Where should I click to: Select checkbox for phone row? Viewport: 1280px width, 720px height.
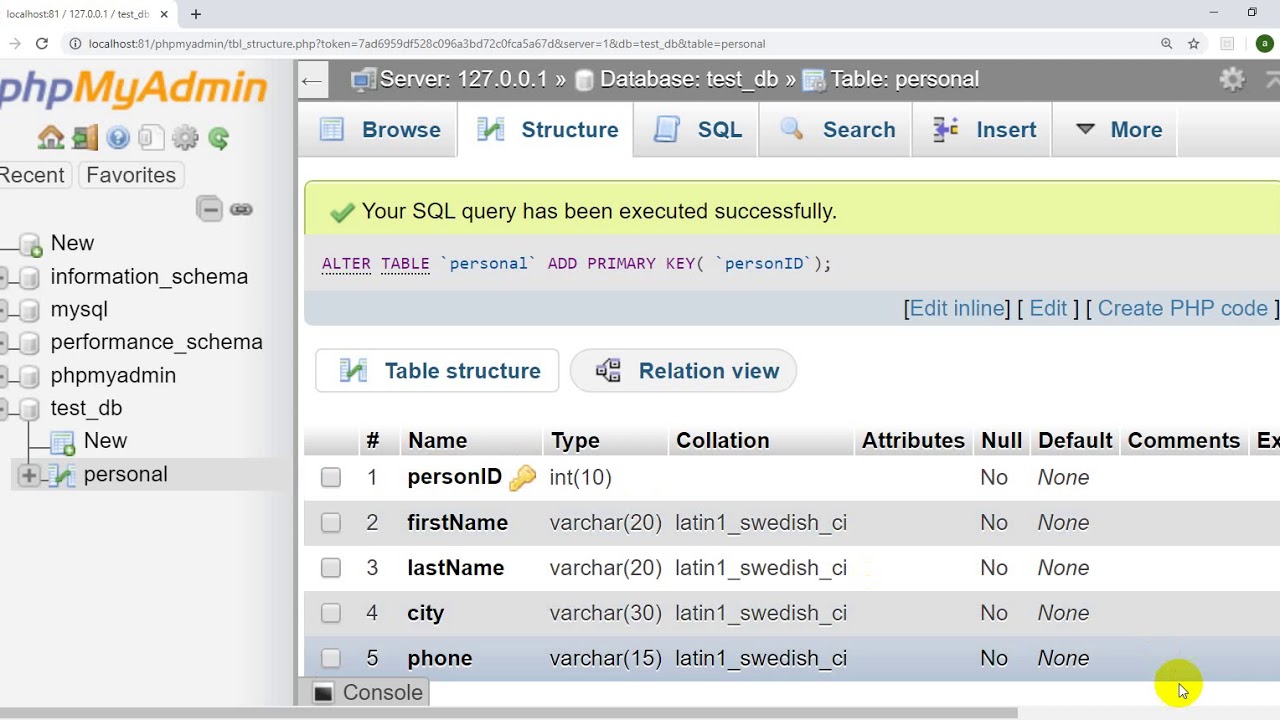coord(331,658)
